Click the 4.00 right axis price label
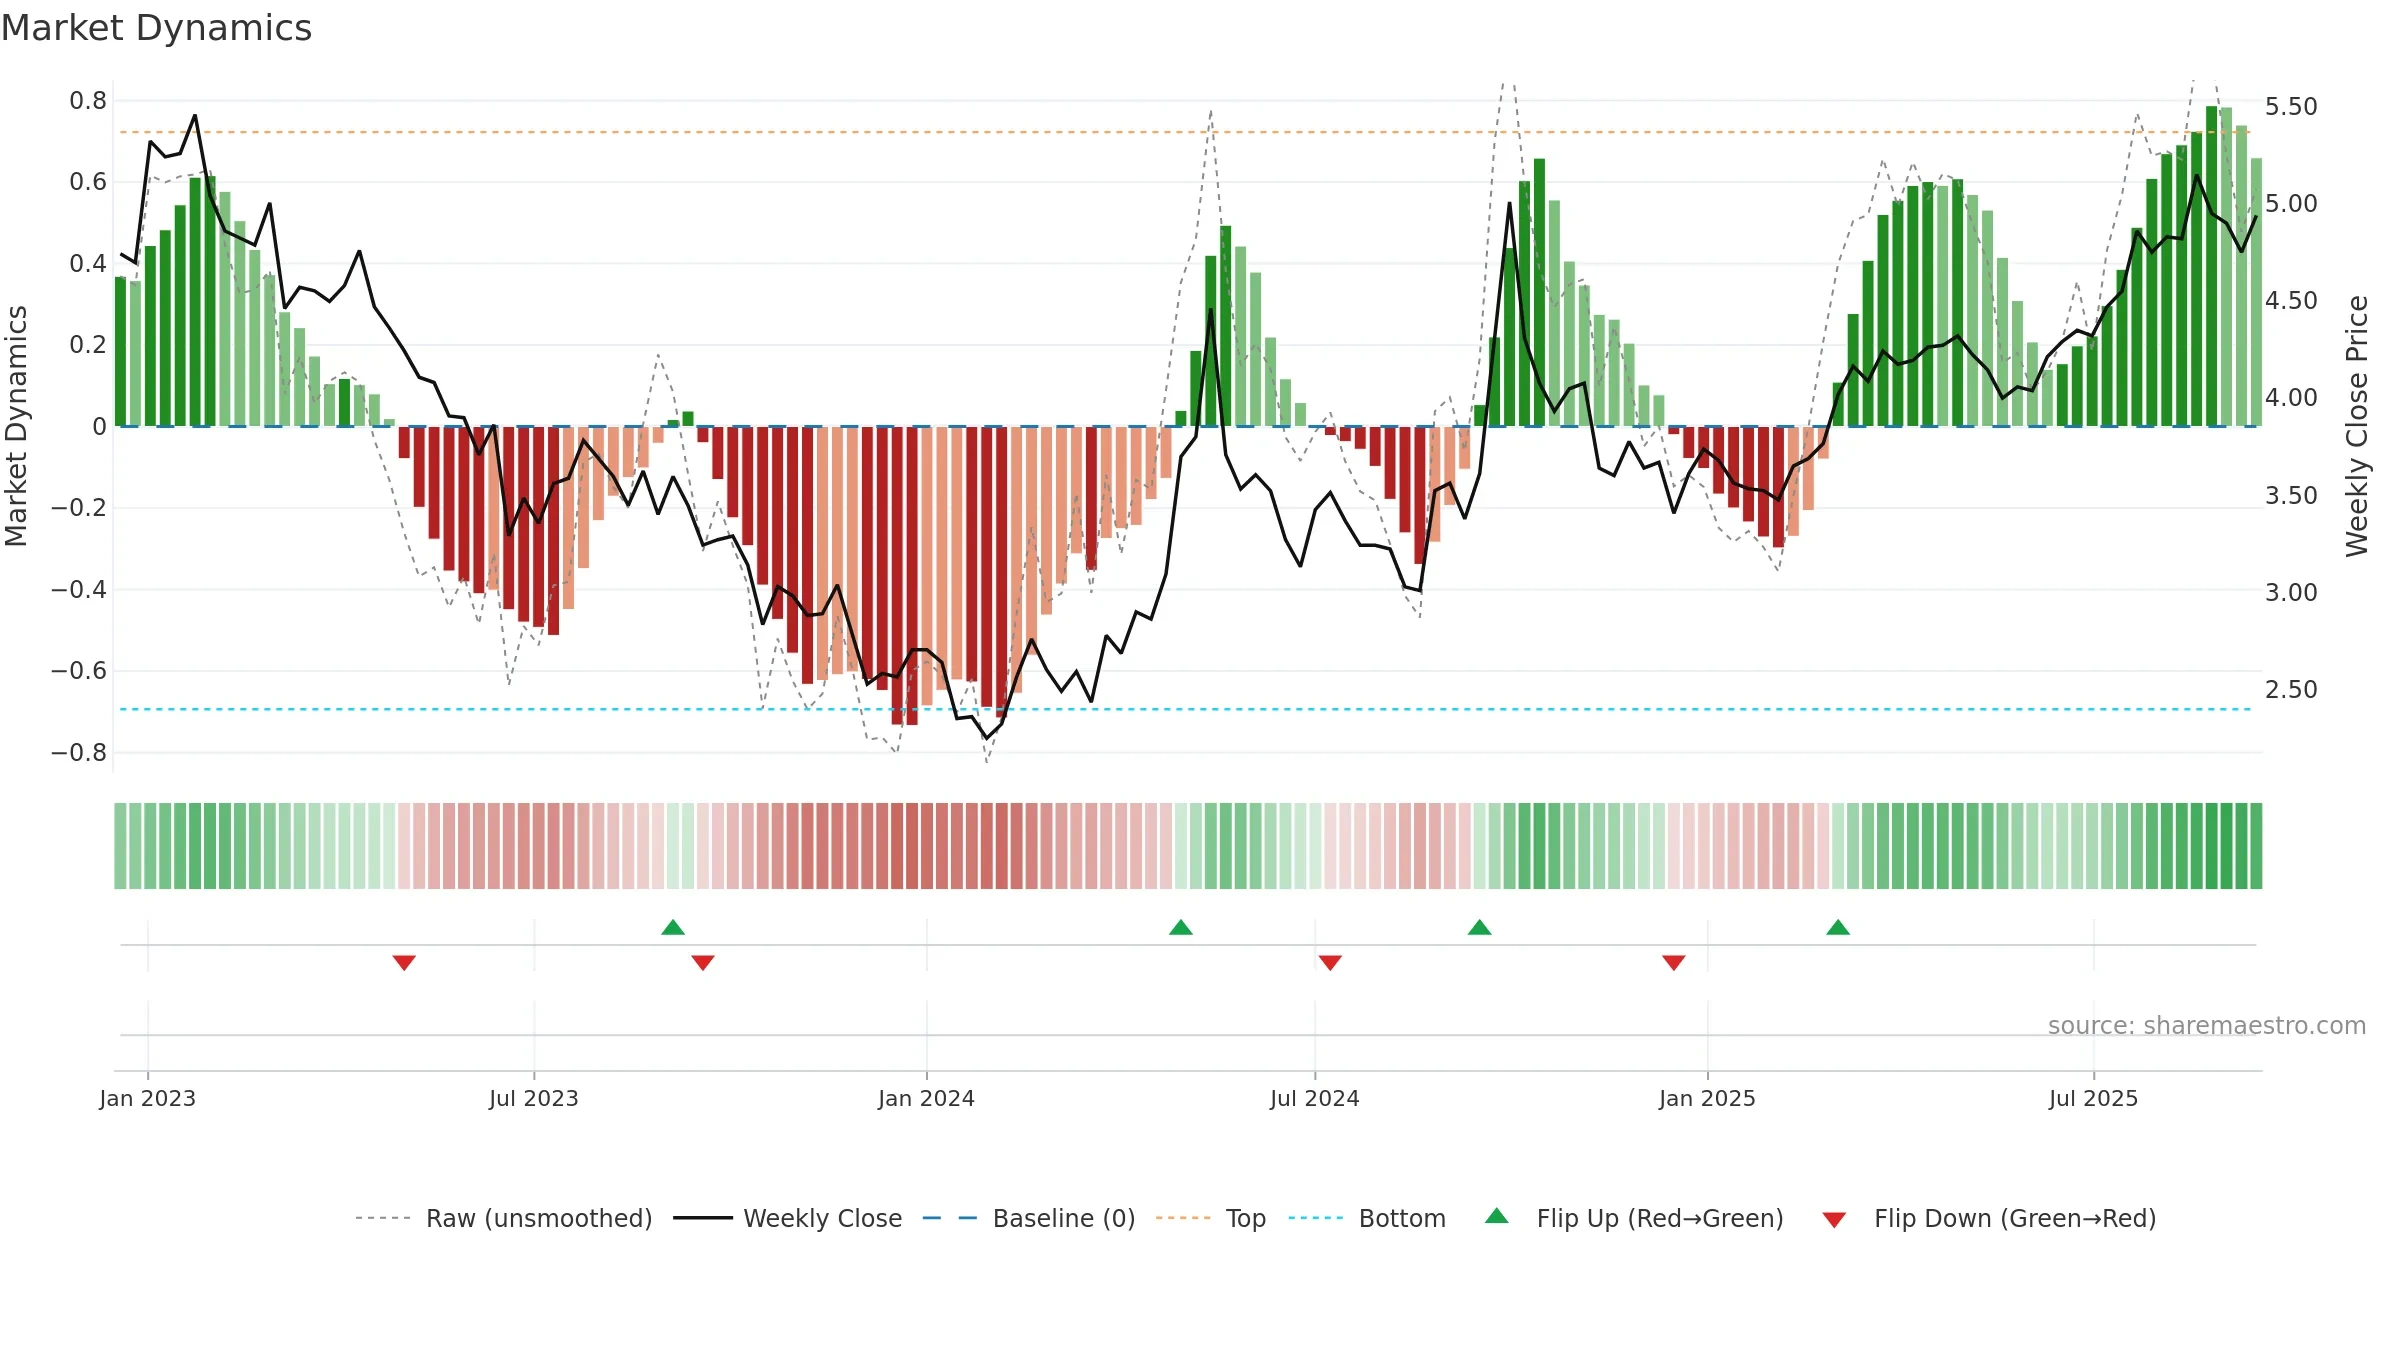The image size is (2400, 1350). (x=2291, y=398)
